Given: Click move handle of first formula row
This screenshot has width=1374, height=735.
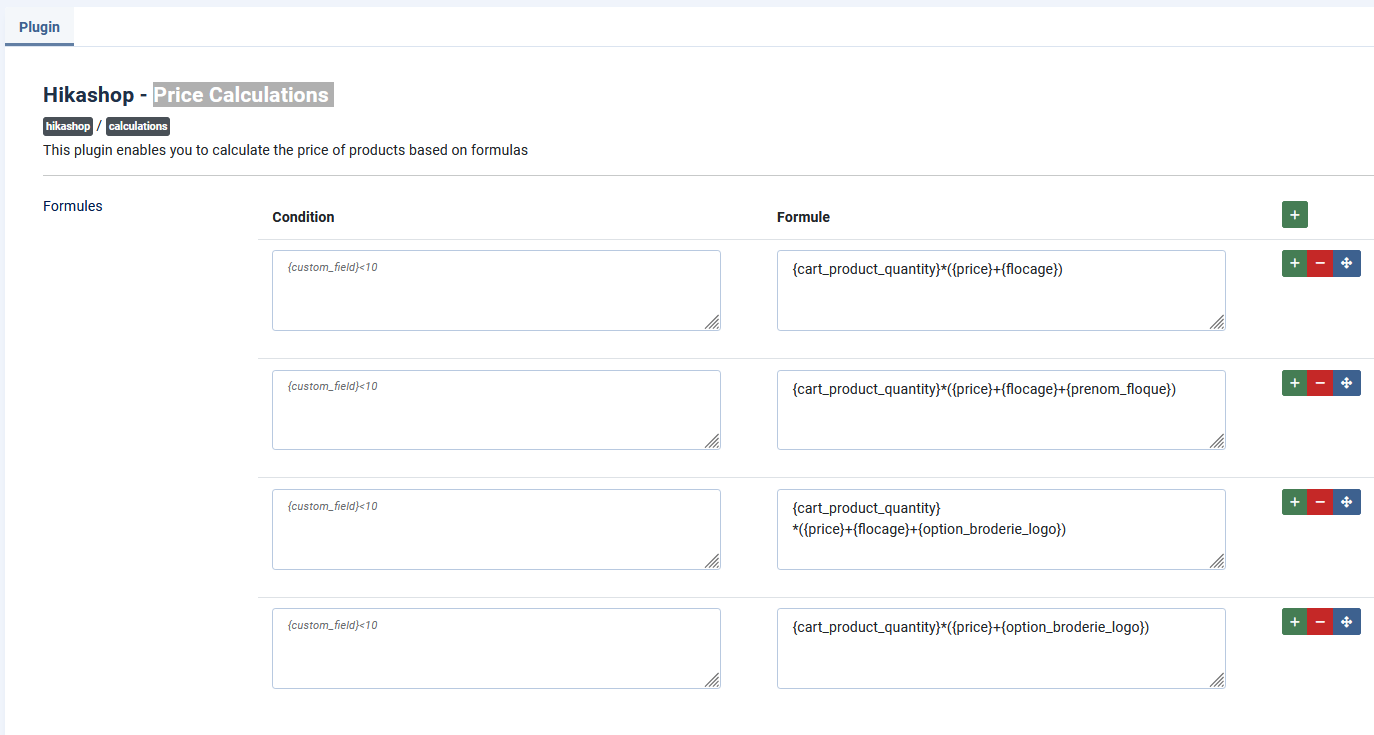Looking at the screenshot, I should click(1347, 264).
